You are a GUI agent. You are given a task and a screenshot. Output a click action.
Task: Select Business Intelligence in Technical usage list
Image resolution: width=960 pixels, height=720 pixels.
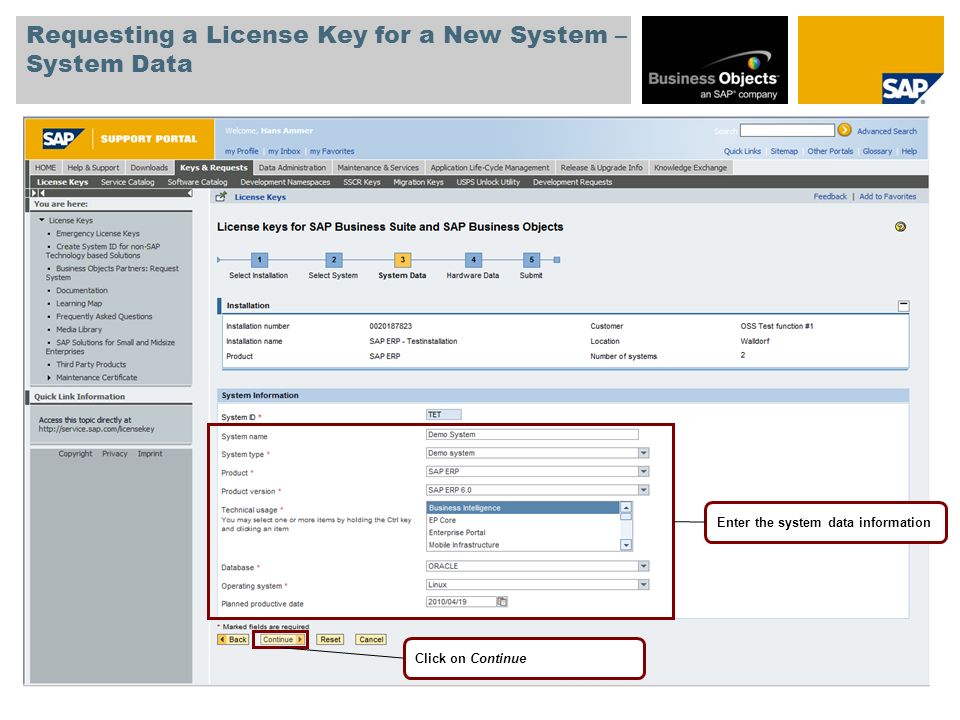[x=523, y=508]
